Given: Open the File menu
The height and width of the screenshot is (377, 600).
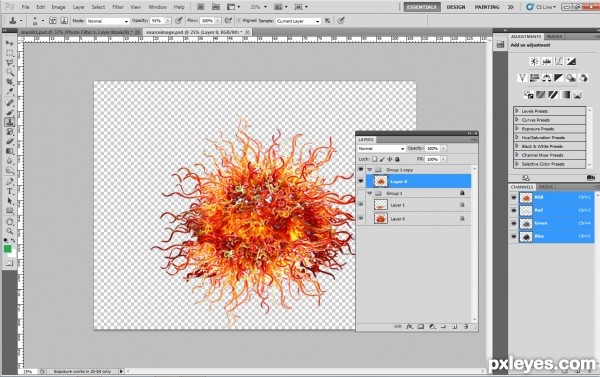Looking at the screenshot, I should point(25,7).
